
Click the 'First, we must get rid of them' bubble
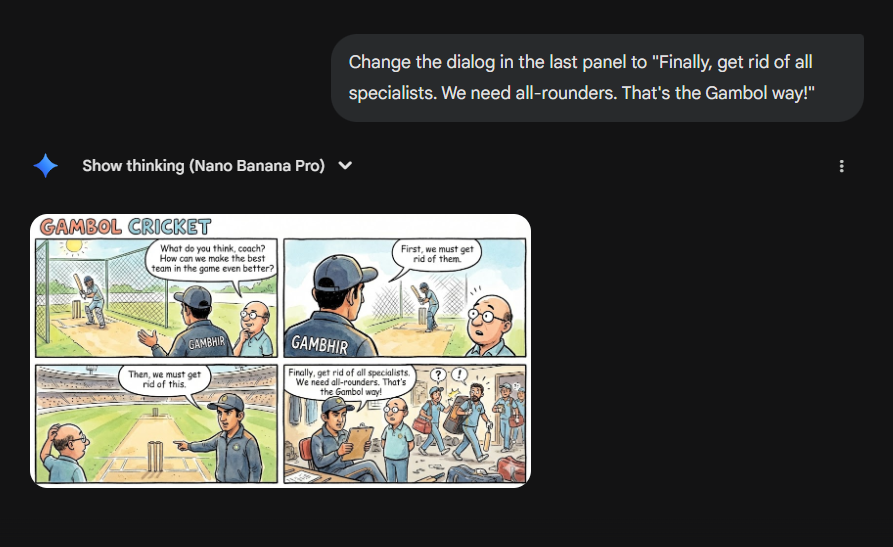pyautogui.click(x=437, y=254)
